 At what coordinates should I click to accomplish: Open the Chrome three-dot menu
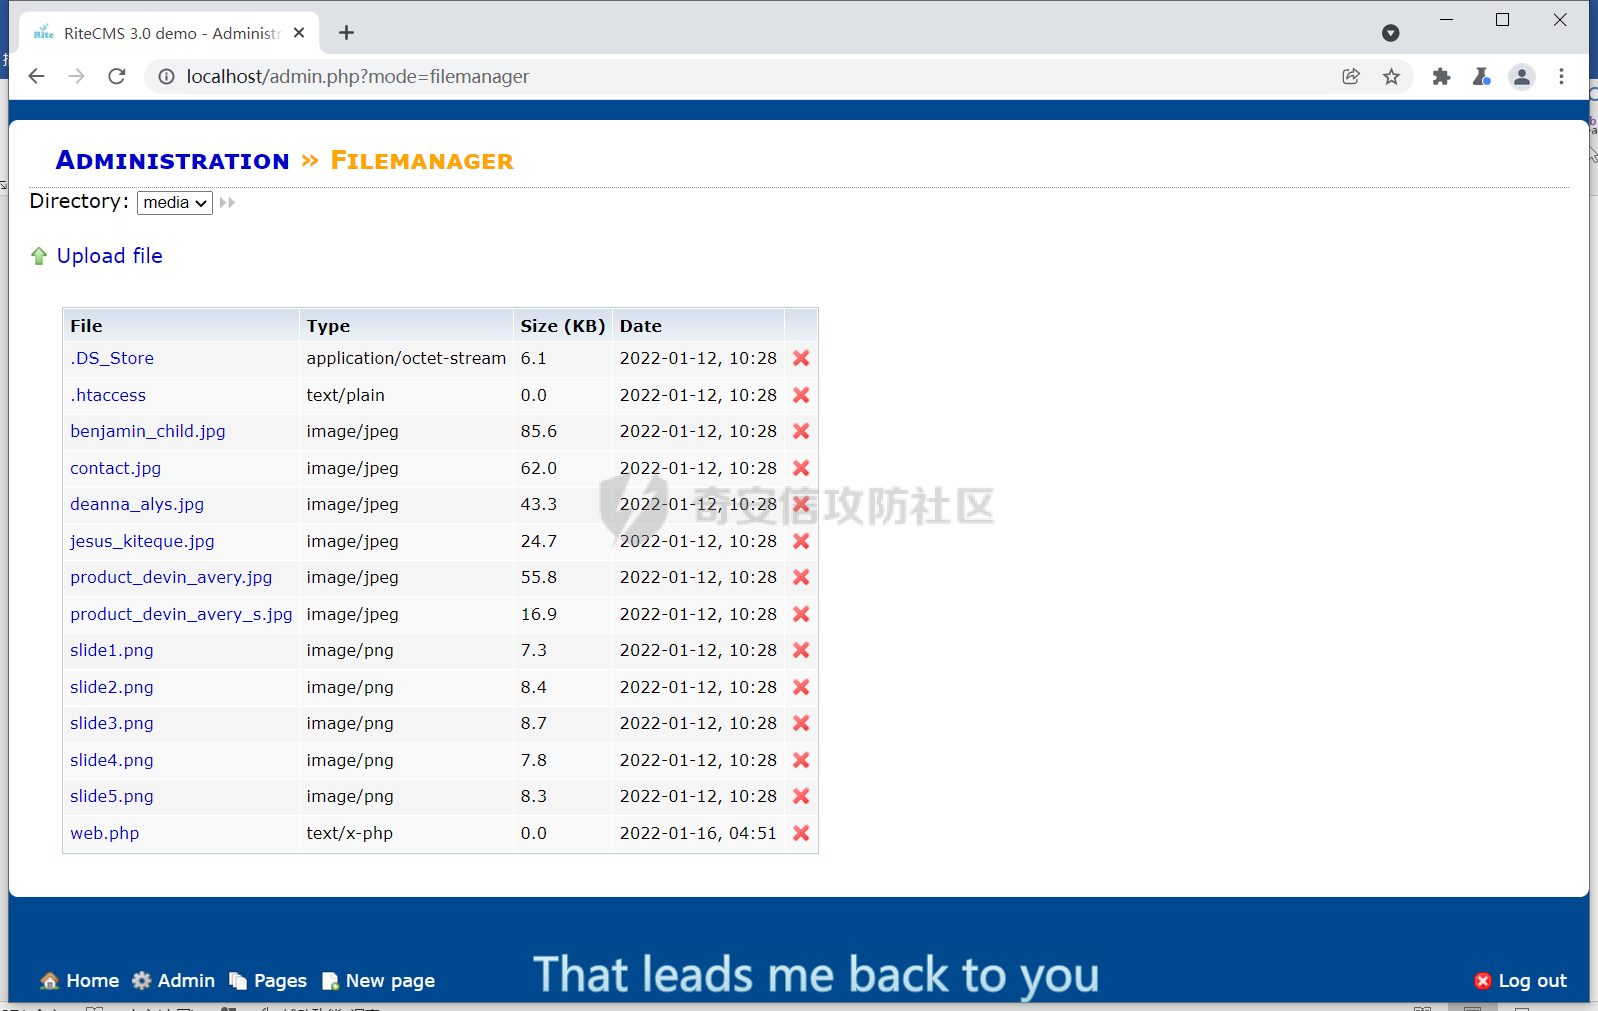[x=1561, y=77]
